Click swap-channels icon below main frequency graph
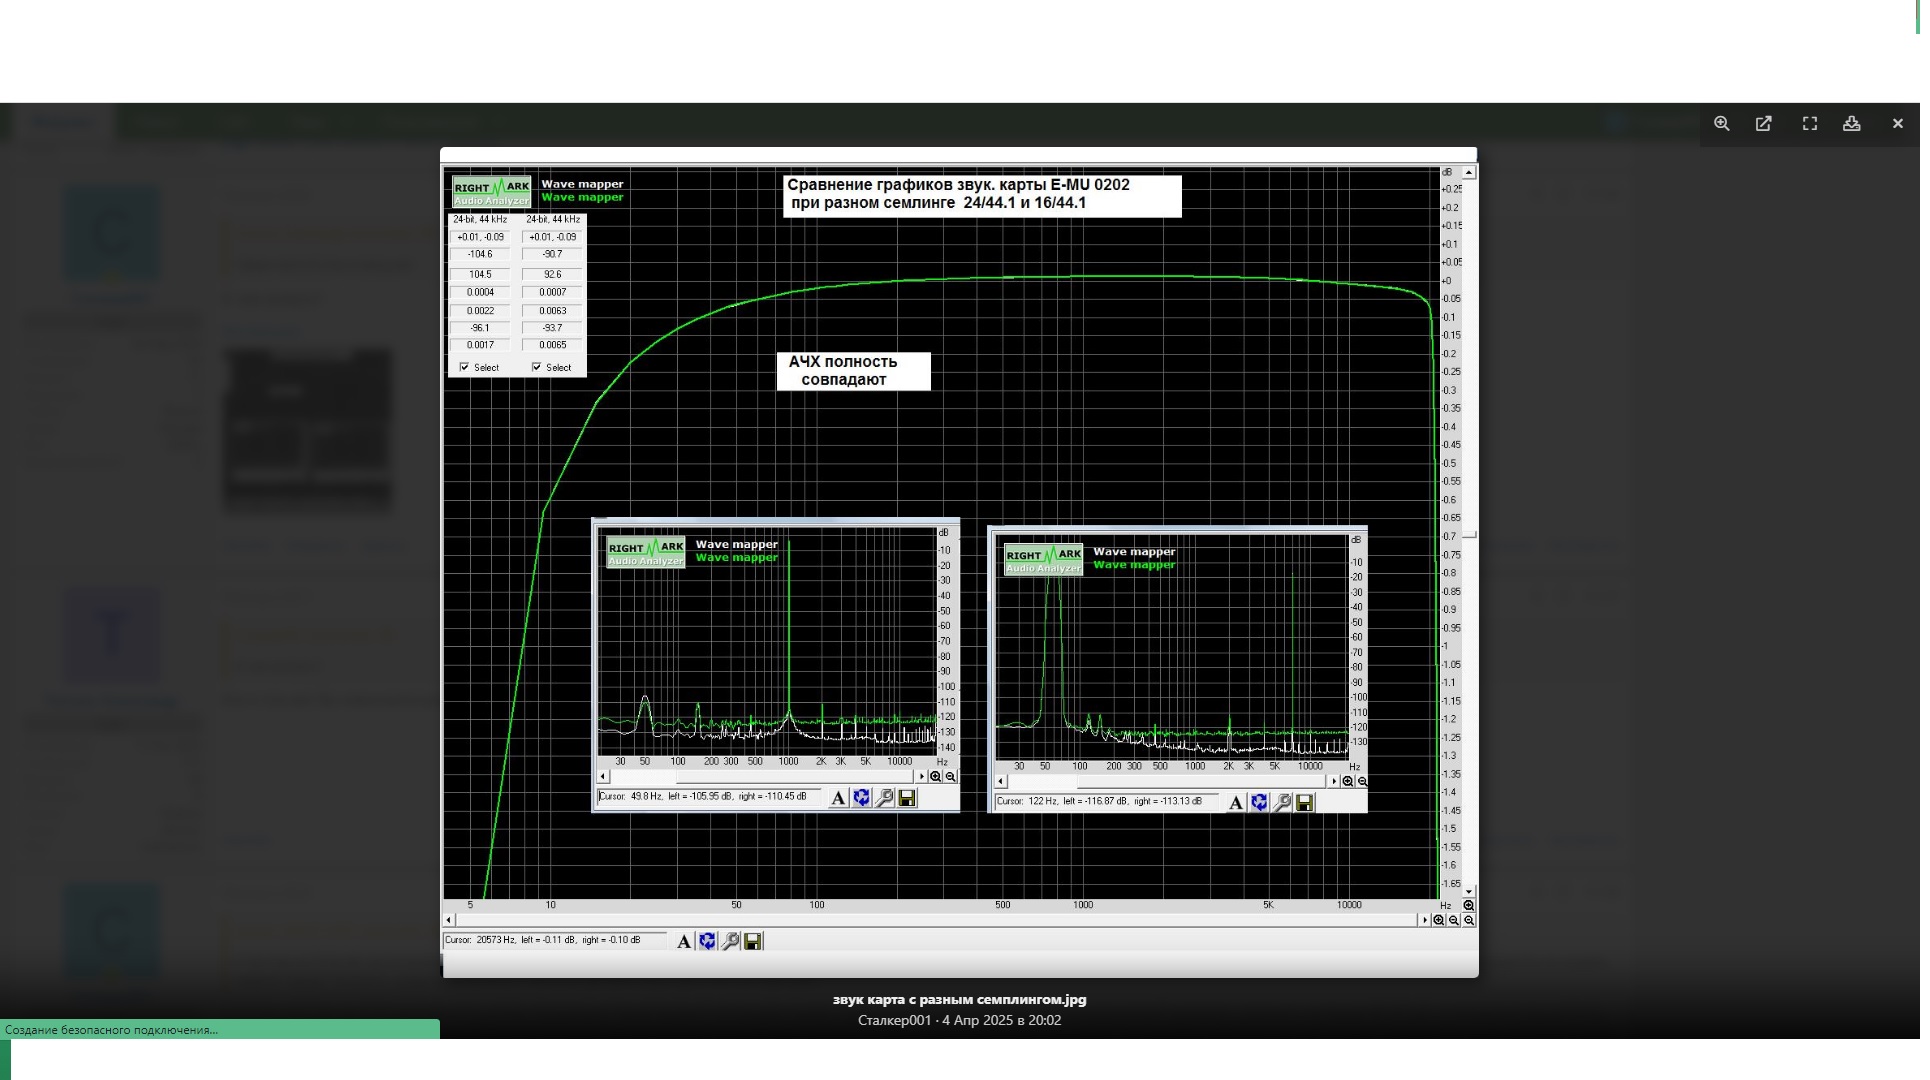Screen dimensions: 1930x1080 coord(707,941)
